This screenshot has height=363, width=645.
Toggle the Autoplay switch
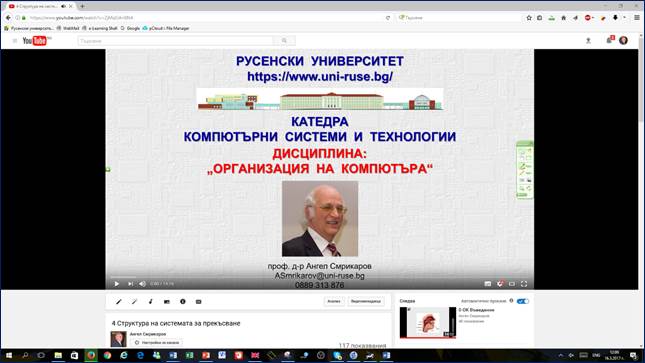pos(523,301)
